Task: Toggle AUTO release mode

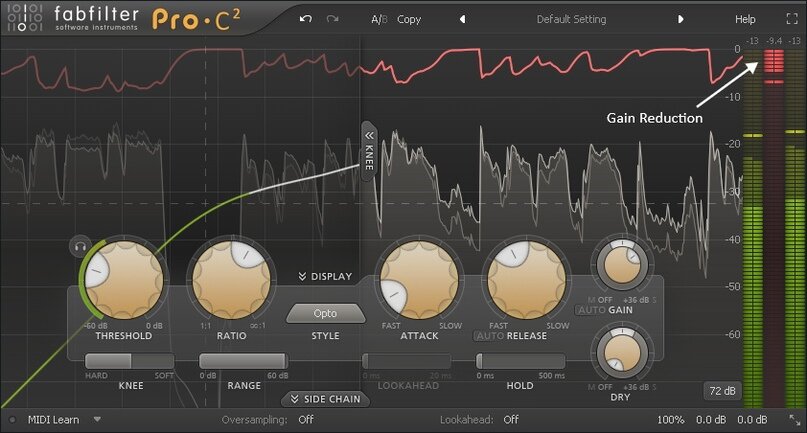Action: pyautogui.click(x=489, y=336)
